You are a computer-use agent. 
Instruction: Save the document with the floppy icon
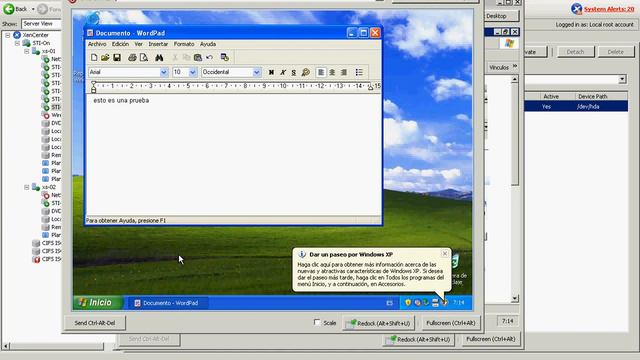coord(117,58)
